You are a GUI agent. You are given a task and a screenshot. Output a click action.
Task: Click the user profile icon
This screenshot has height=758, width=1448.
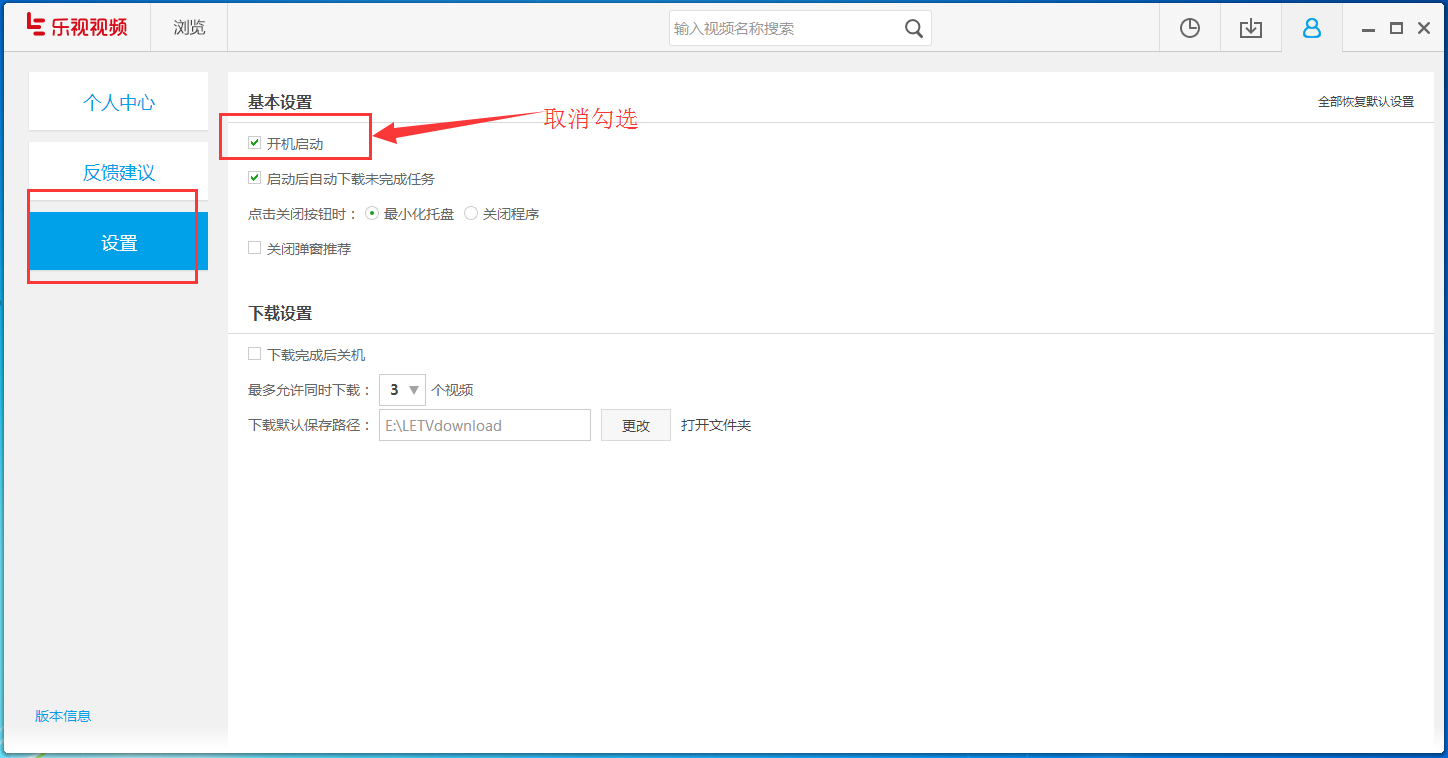(x=1311, y=27)
